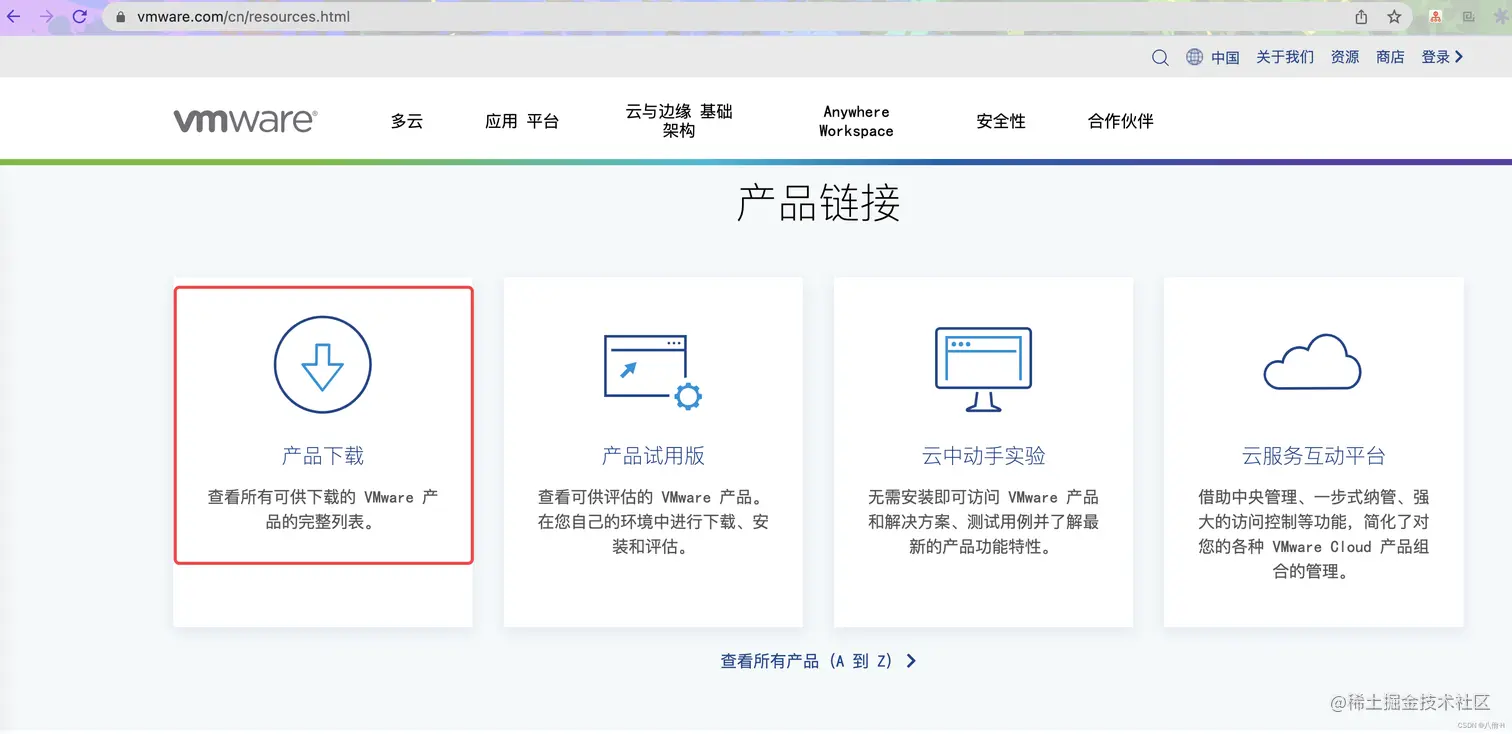The width and height of the screenshot is (1512, 734).
Task: Click description starting 无需安装即可访问
Action: click(x=983, y=522)
